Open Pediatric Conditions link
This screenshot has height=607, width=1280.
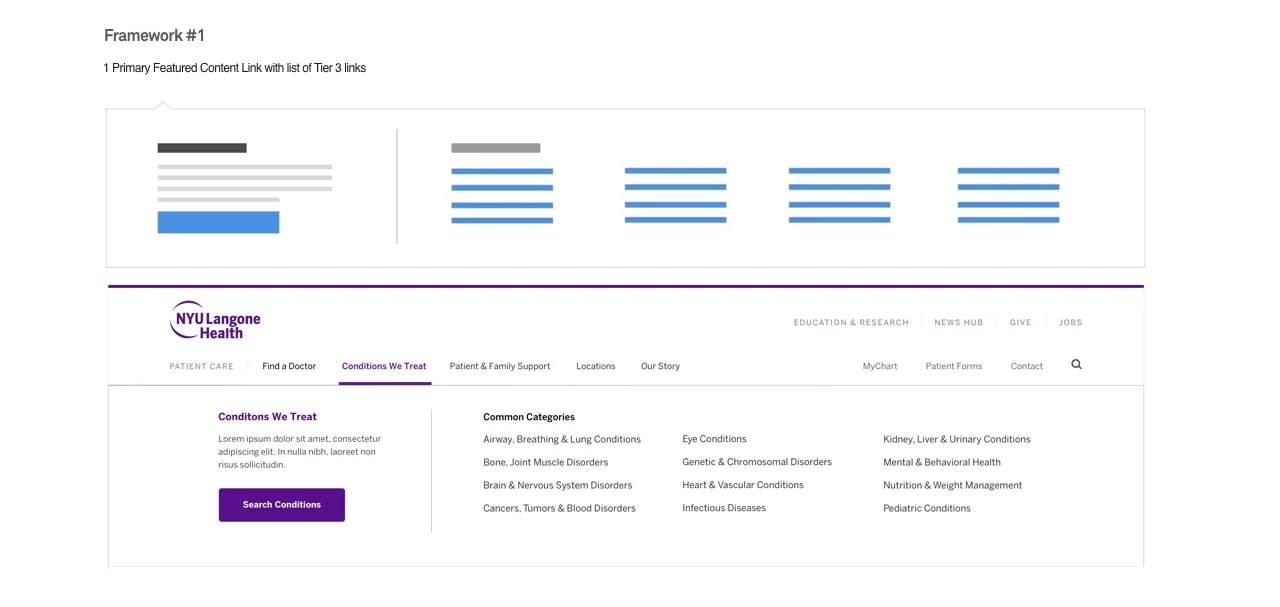click(x=927, y=508)
